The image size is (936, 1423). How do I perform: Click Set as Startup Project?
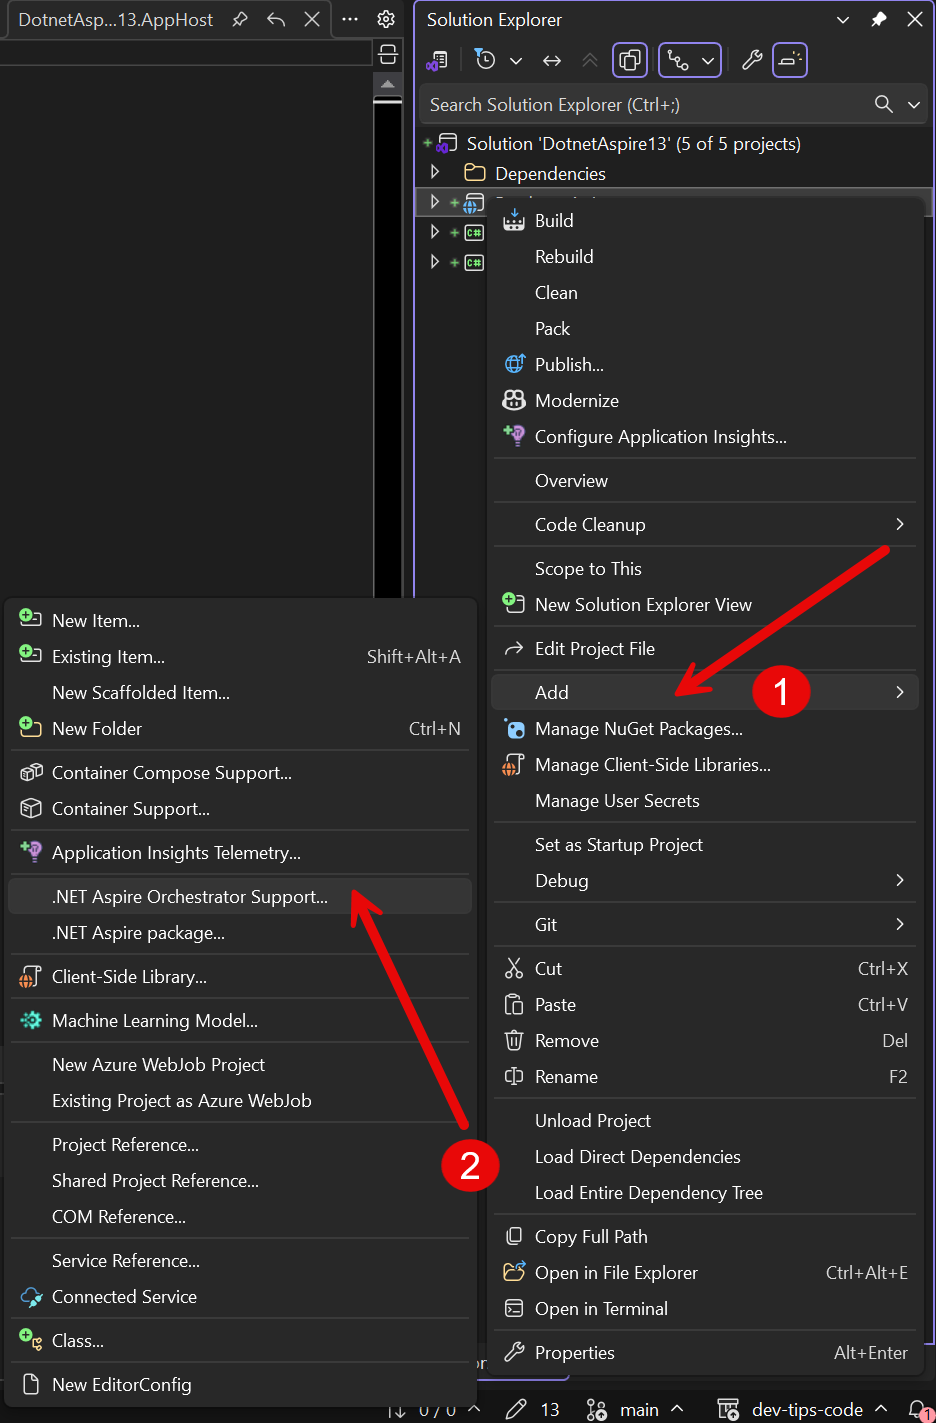[x=618, y=845]
